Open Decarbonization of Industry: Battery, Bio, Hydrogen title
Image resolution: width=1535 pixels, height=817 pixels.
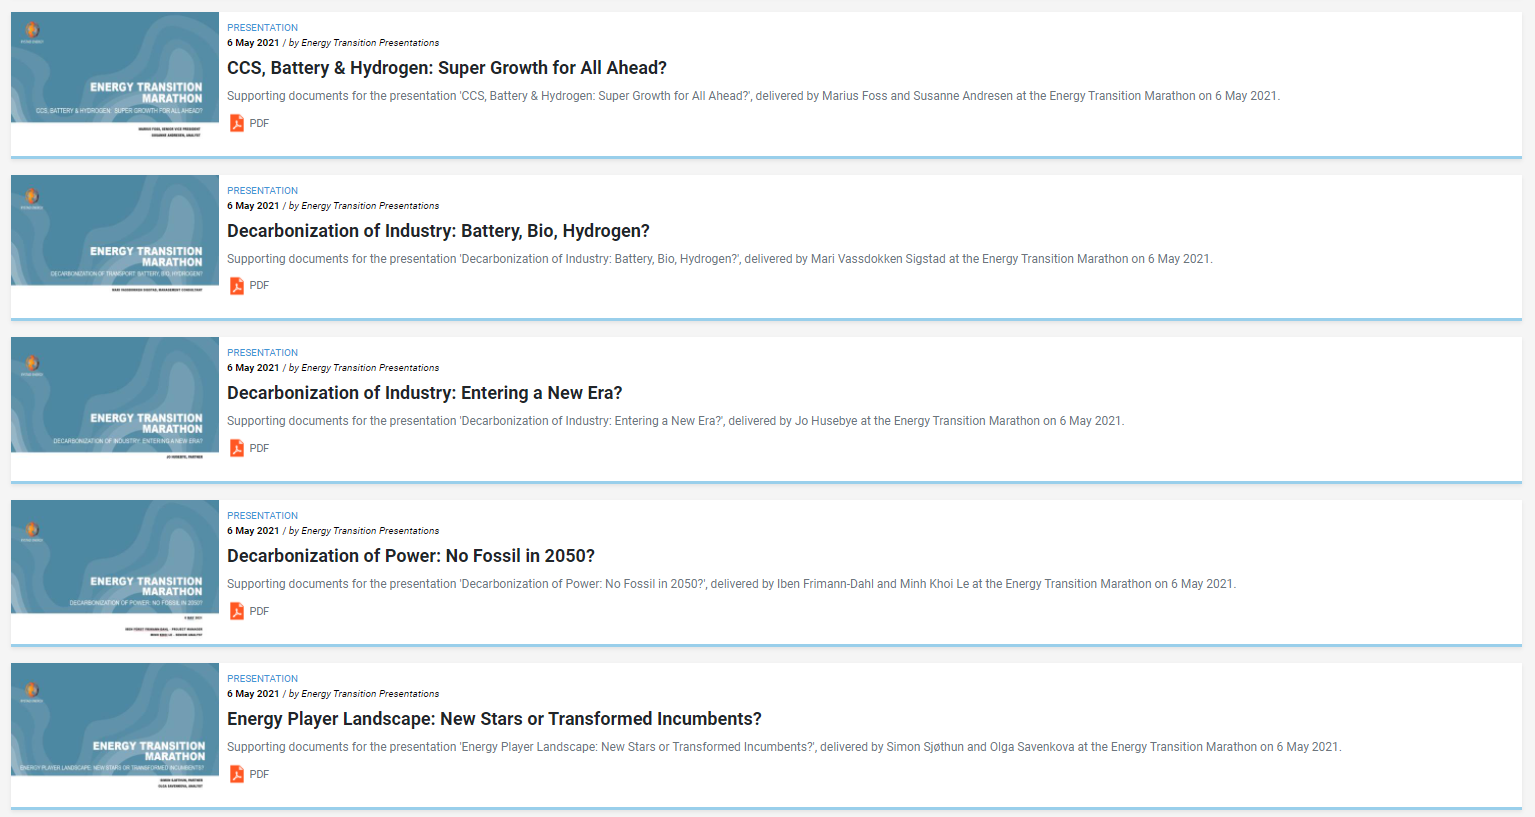coord(438,231)
